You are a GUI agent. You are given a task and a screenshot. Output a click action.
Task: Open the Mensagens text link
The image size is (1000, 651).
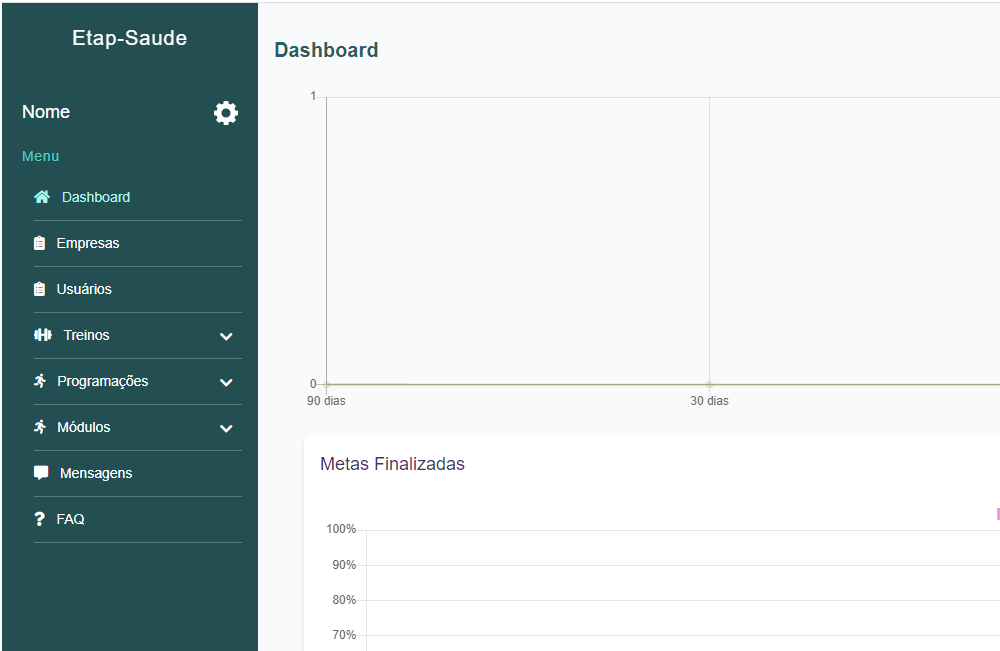pos(96,473)
